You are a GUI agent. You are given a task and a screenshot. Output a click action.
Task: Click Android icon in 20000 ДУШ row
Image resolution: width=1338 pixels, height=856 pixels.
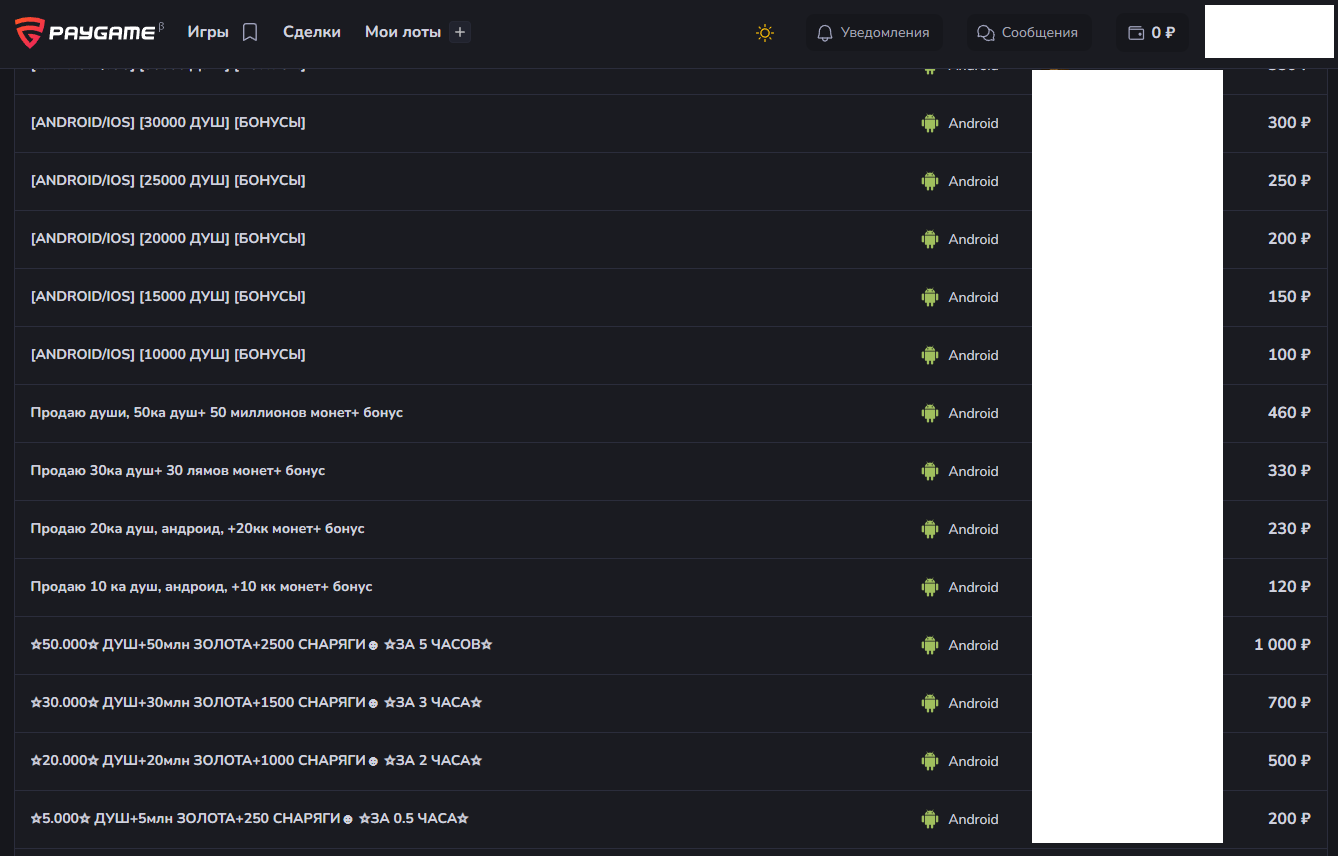(930, 239)
